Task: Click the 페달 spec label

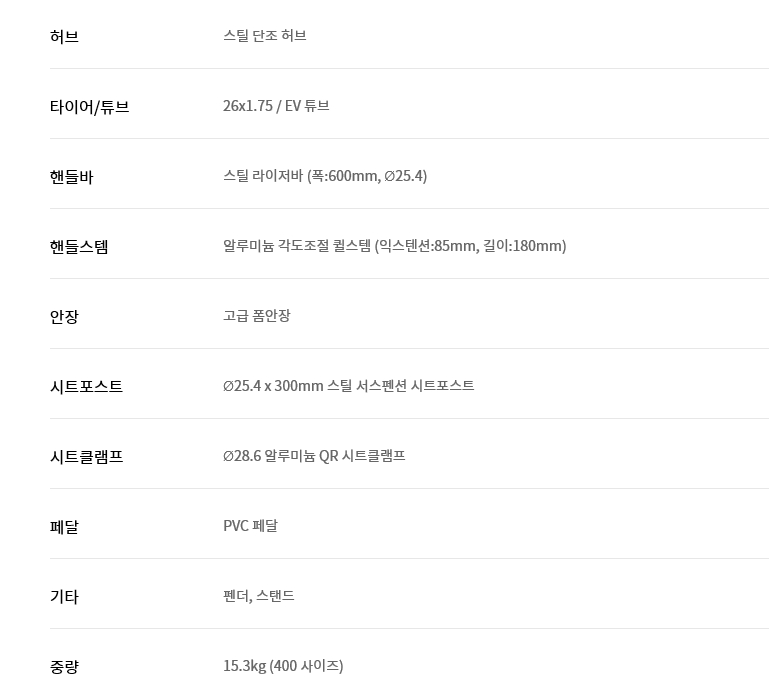Action: pos(64,527)
